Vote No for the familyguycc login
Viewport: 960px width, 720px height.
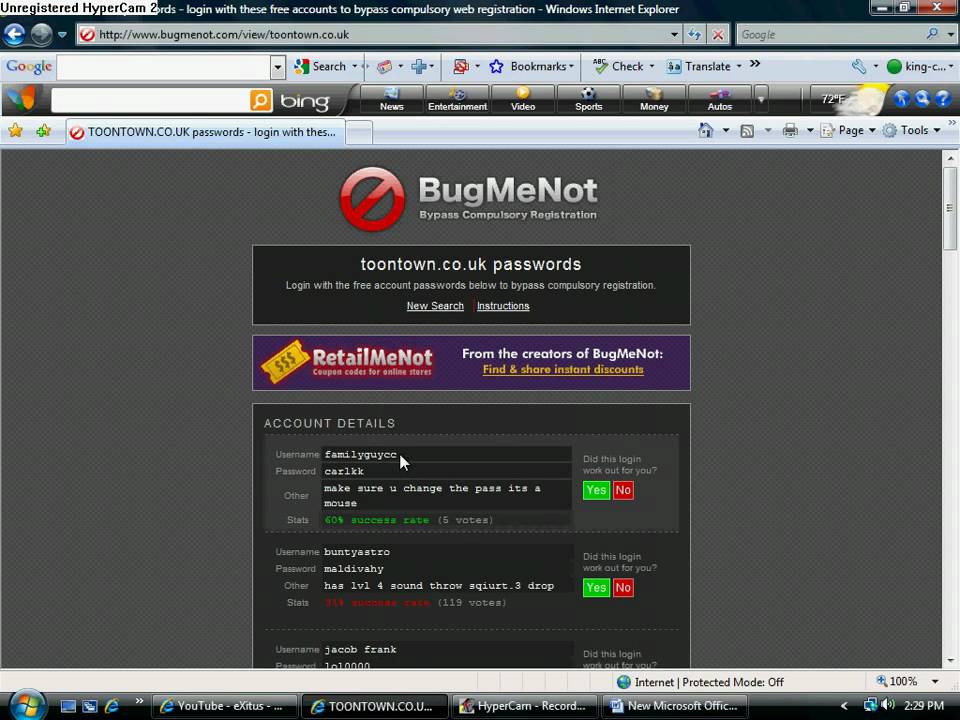[x=623, y=490]
